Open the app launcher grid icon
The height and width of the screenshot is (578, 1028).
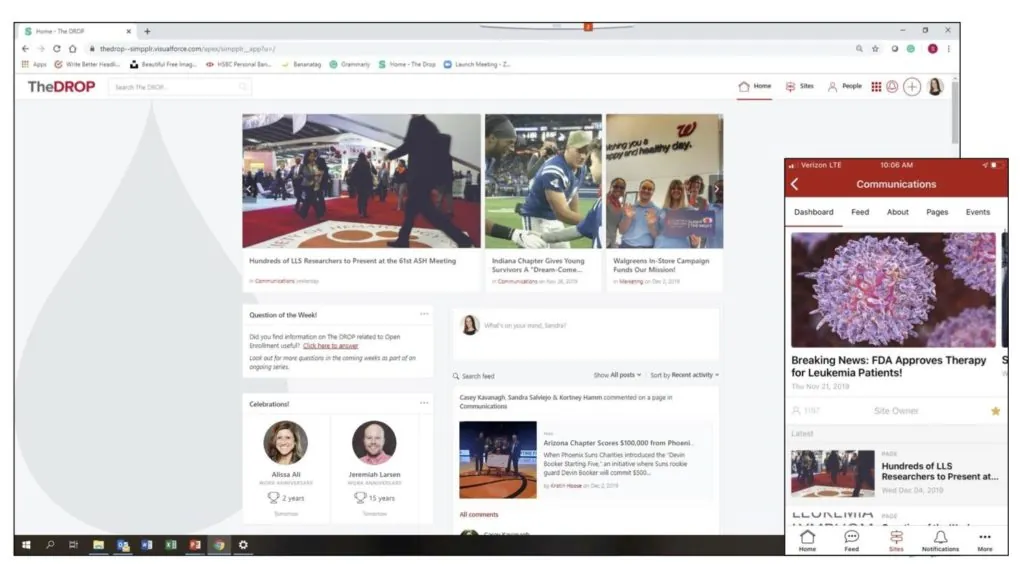(876, 87)
